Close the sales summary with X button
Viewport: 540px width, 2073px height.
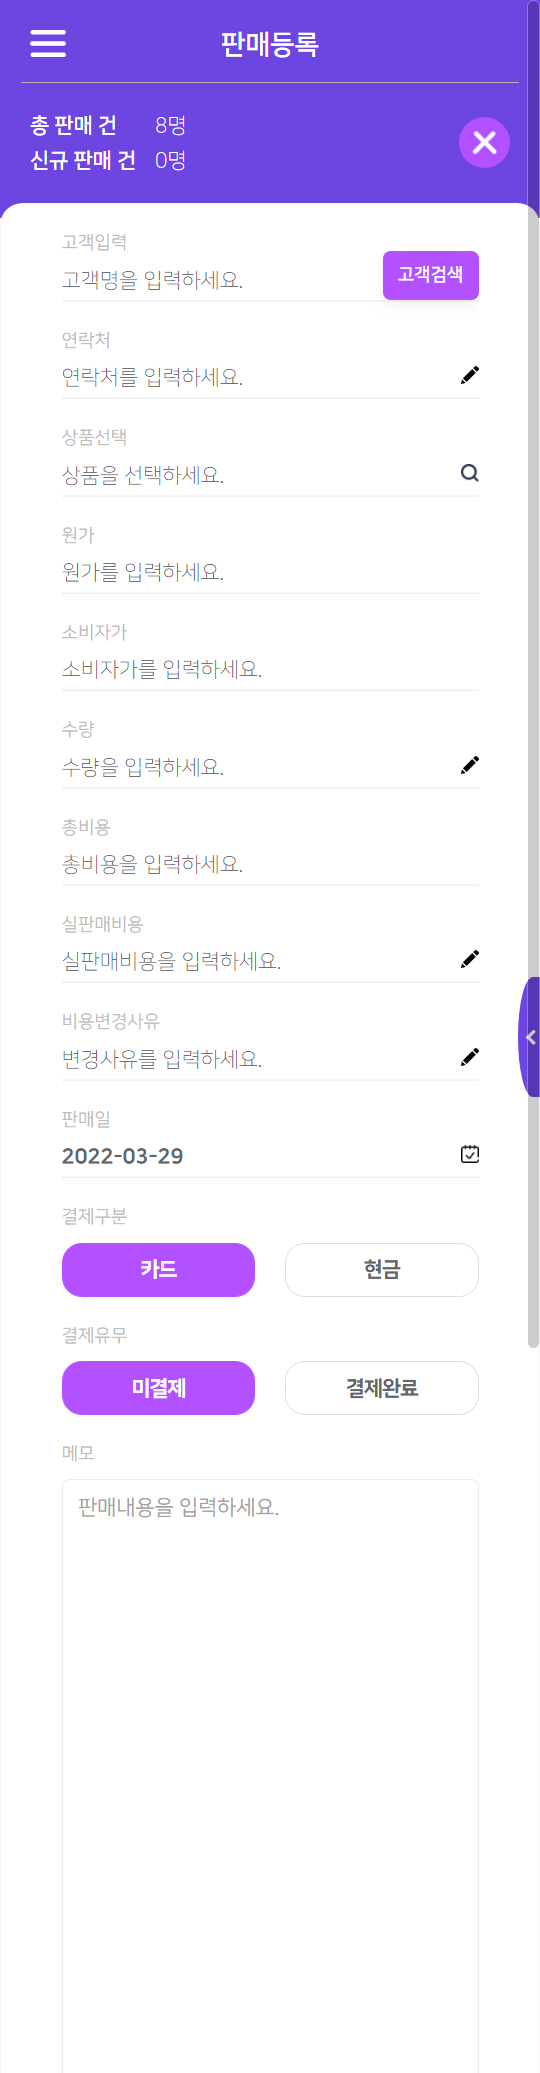tap(485, 142)
